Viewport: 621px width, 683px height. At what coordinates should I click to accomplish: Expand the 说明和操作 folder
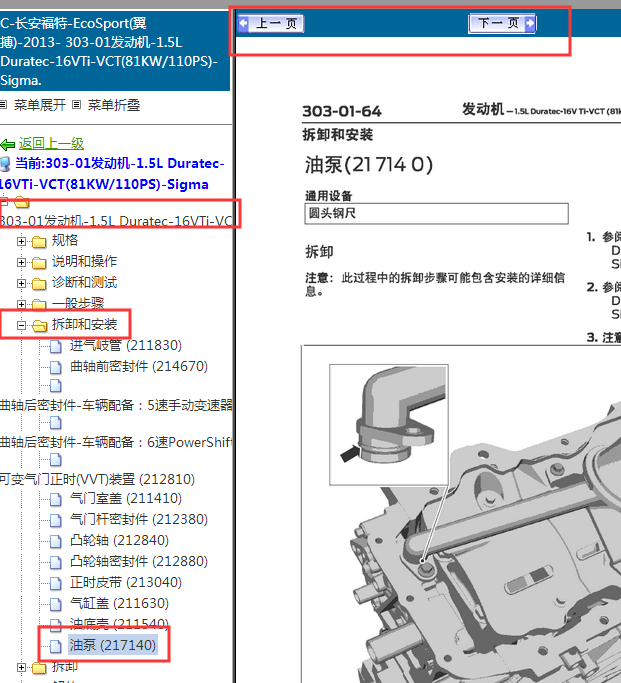pyautogui.click(x=21, y=262)
